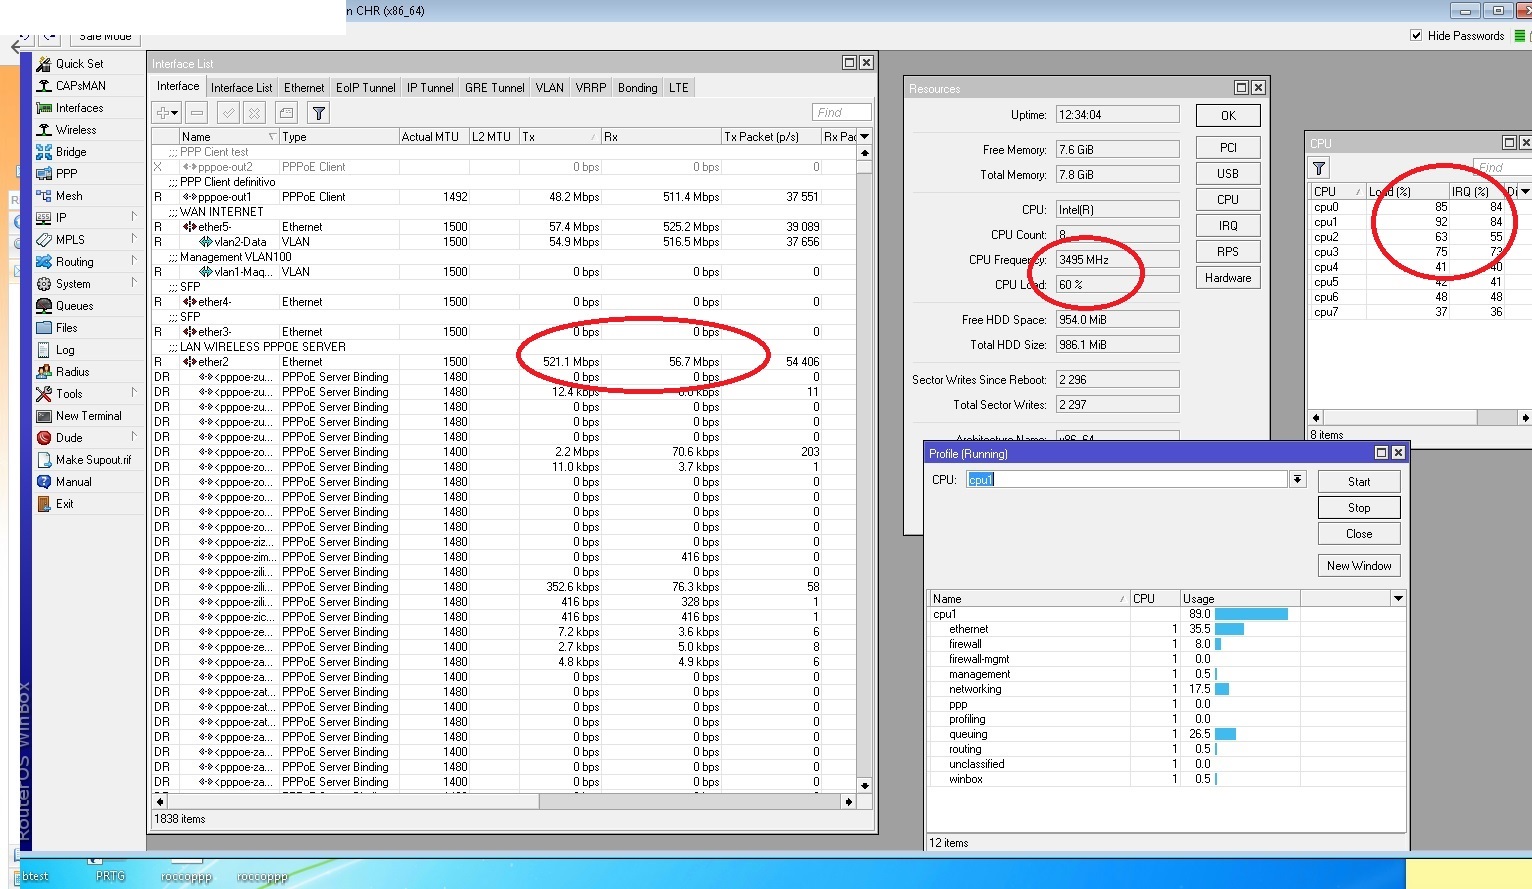Viewport: 1532px width, 889px height.
Task: Expand the Tools submenu arrow
Action: point(134,393)
